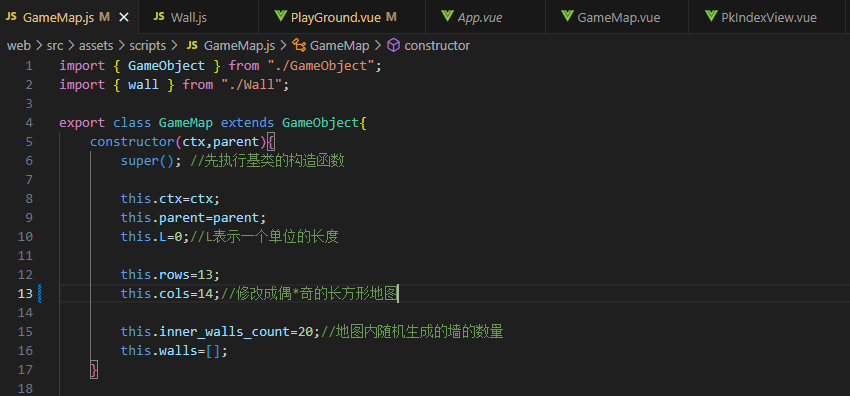
Task: Open the PlayGround.vue tab
Action: [x=342, y=17]
